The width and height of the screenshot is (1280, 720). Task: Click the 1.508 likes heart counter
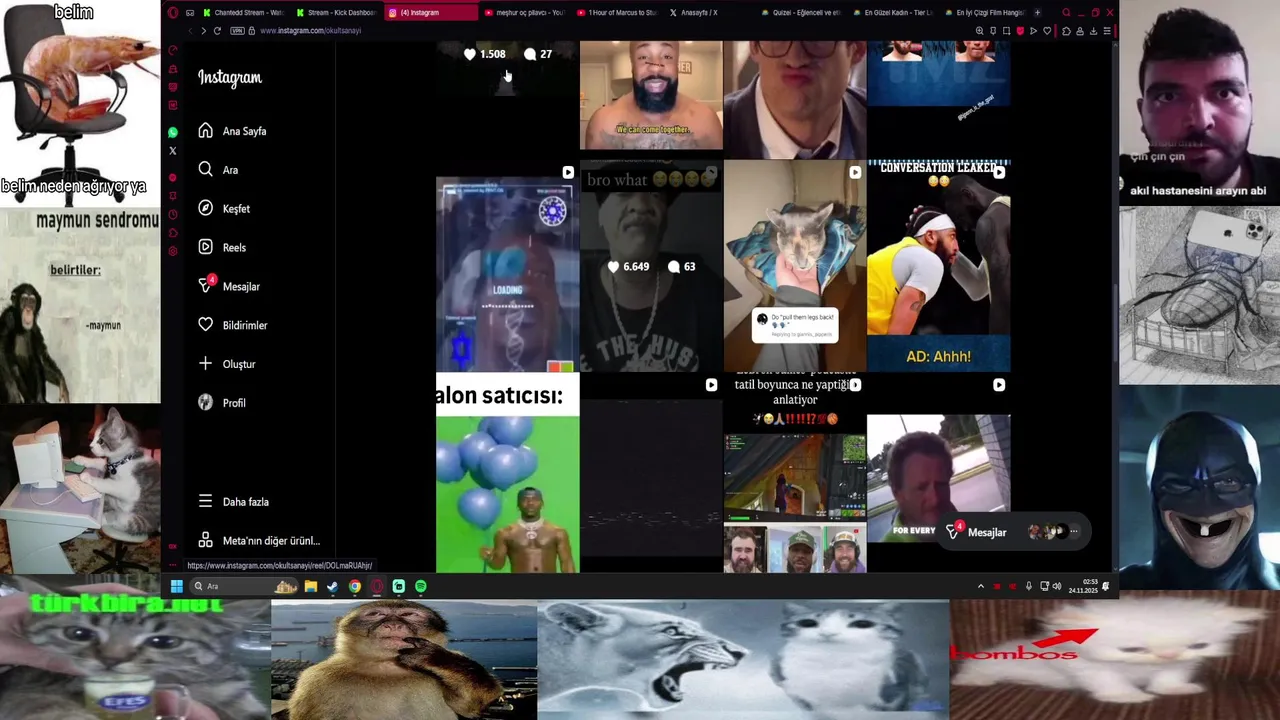[485, 54]
